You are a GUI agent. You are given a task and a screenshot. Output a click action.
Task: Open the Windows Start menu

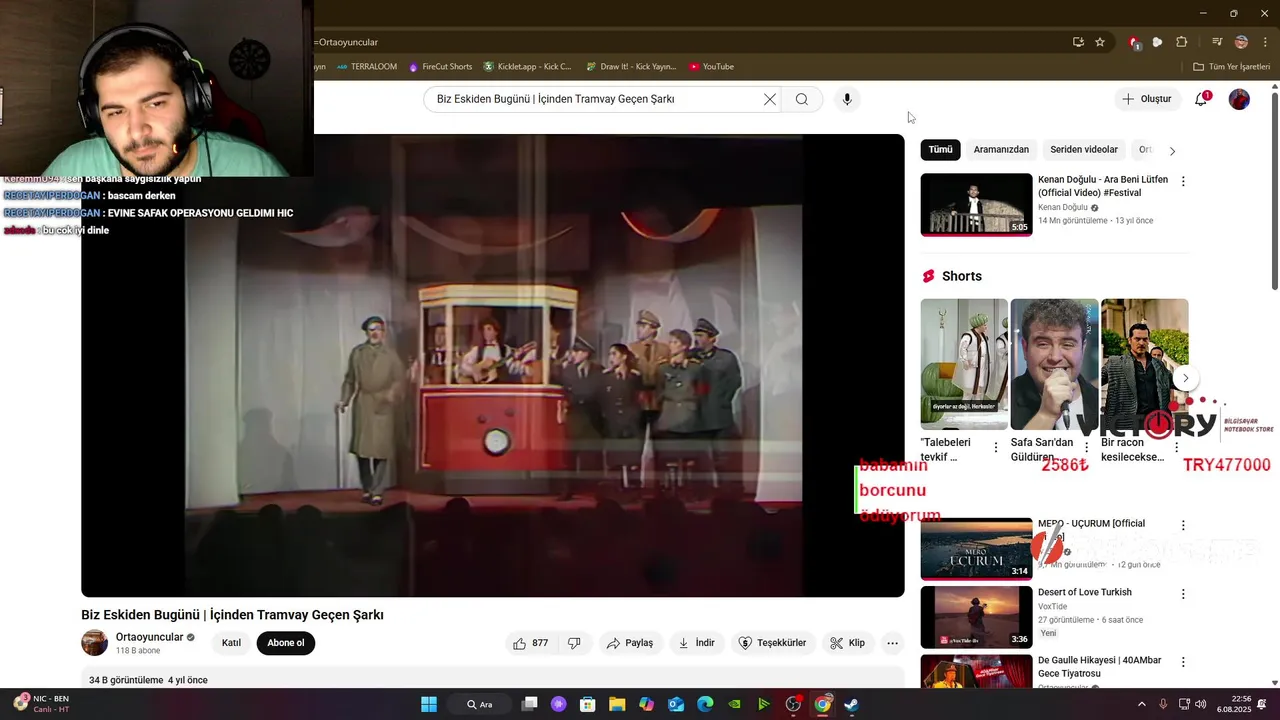tap(429, 704)
